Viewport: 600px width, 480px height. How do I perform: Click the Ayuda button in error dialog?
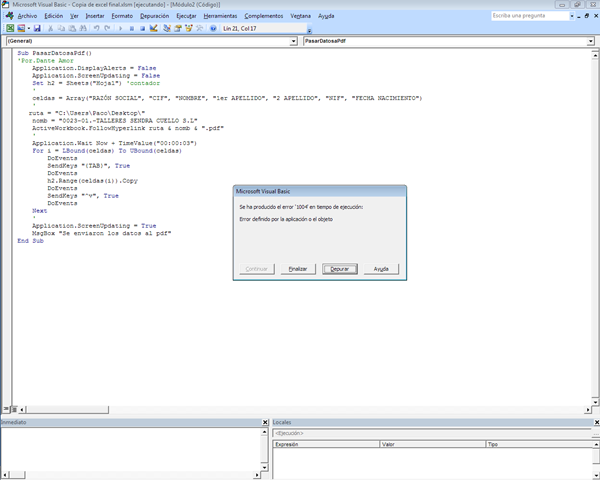(381, 269)
